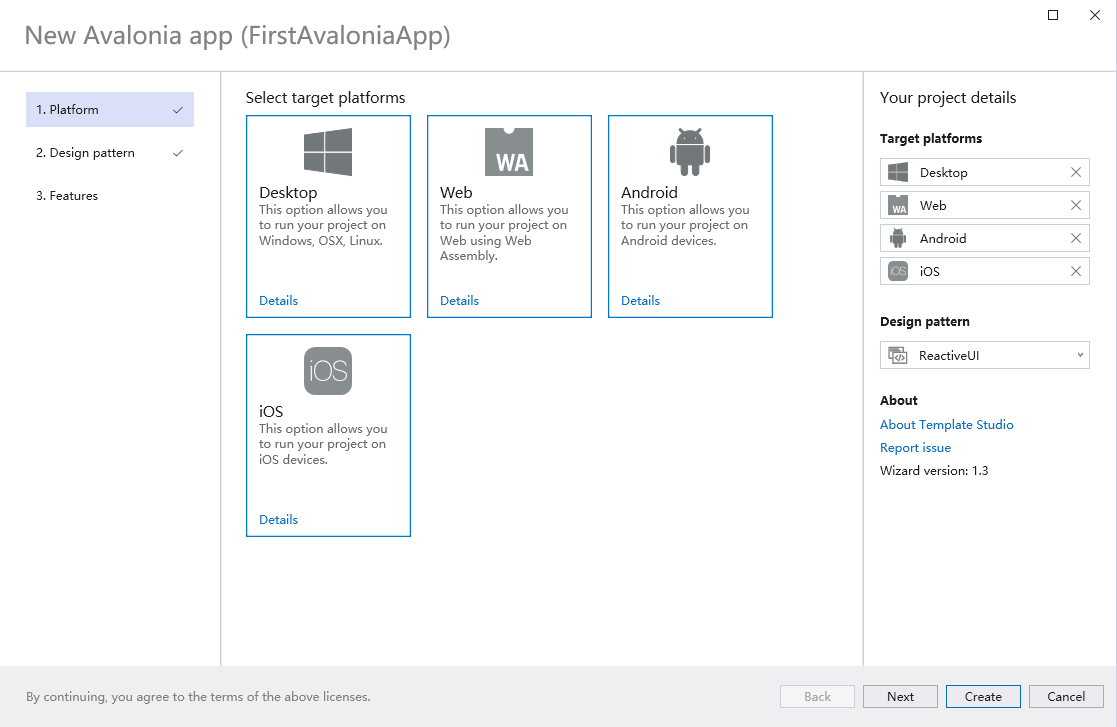Click the Create button
The image size is (1117, 727).
click(983, 696)
